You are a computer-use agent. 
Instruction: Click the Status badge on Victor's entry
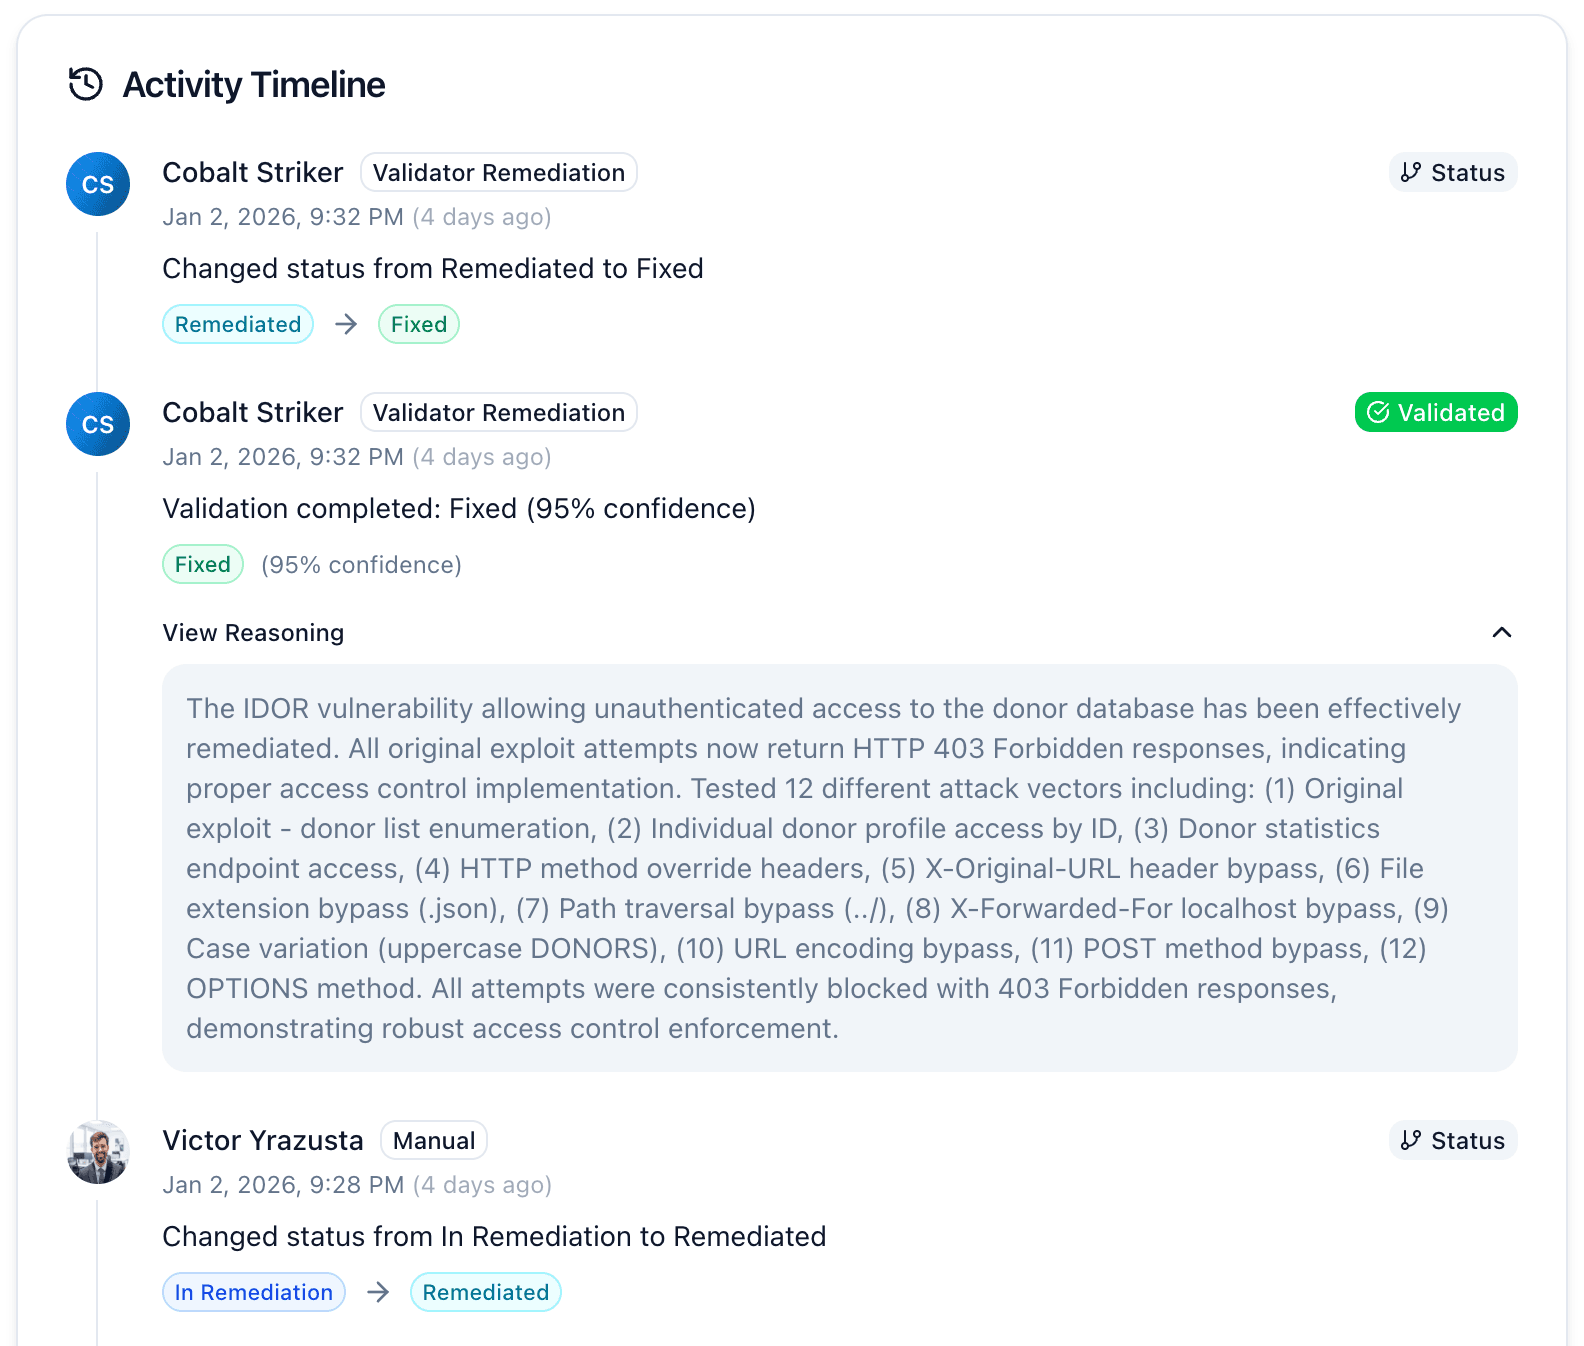click(x=1452, y=1140)
